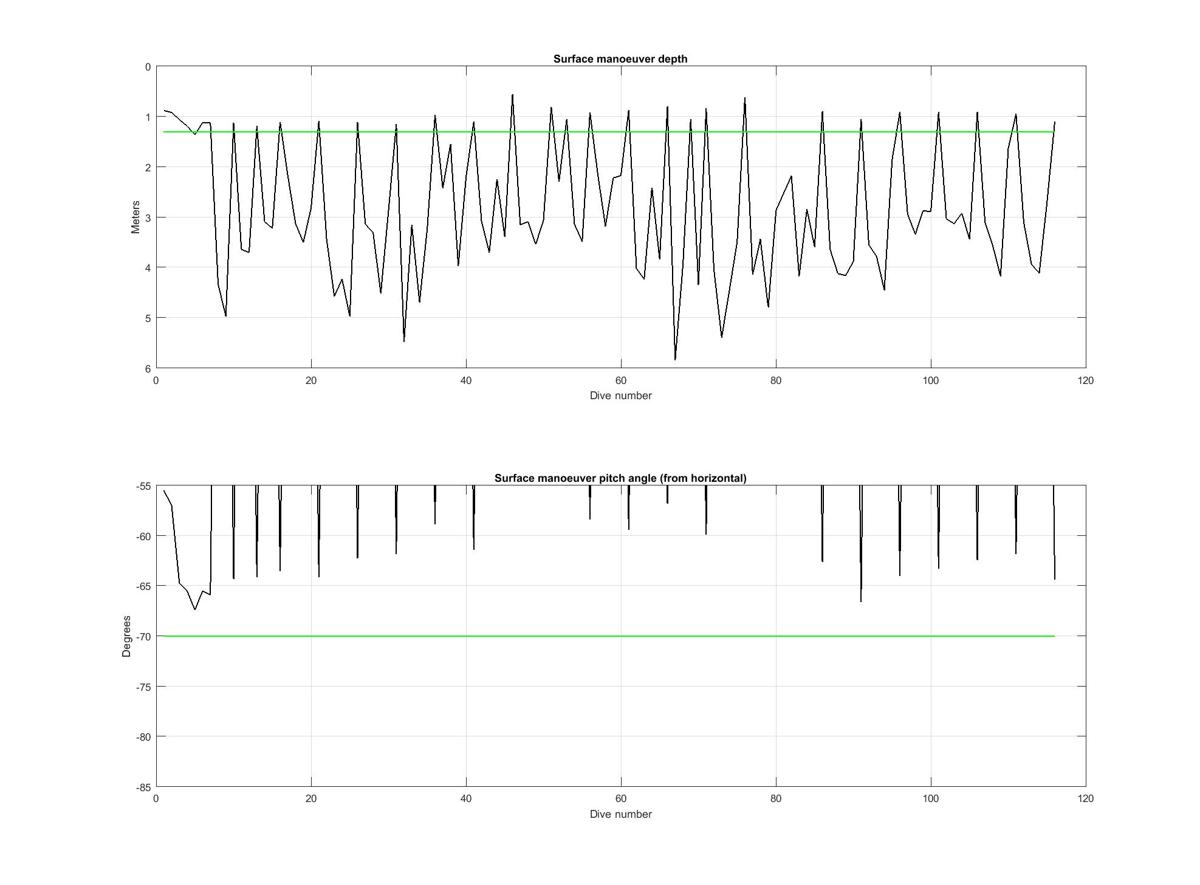
Task: Click the 'Surface manoeuver depth' plot title
Action: [x=620, y=59]
